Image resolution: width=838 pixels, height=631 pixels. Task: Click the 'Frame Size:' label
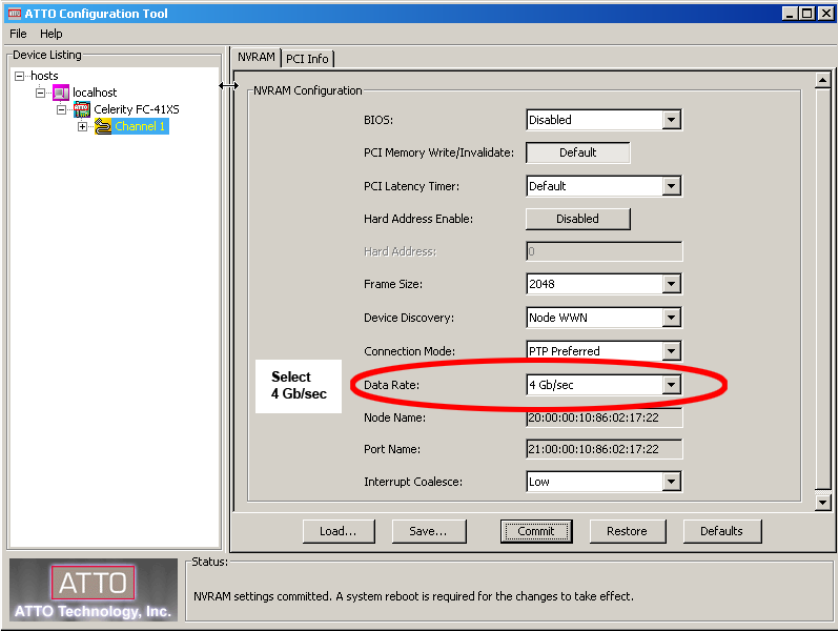coord(393,284)
